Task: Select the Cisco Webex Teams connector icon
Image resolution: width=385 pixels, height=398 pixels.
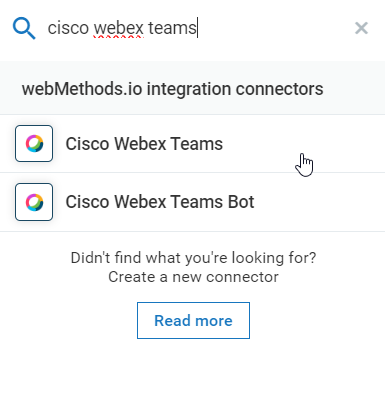Action: click(x=34, y=144)
